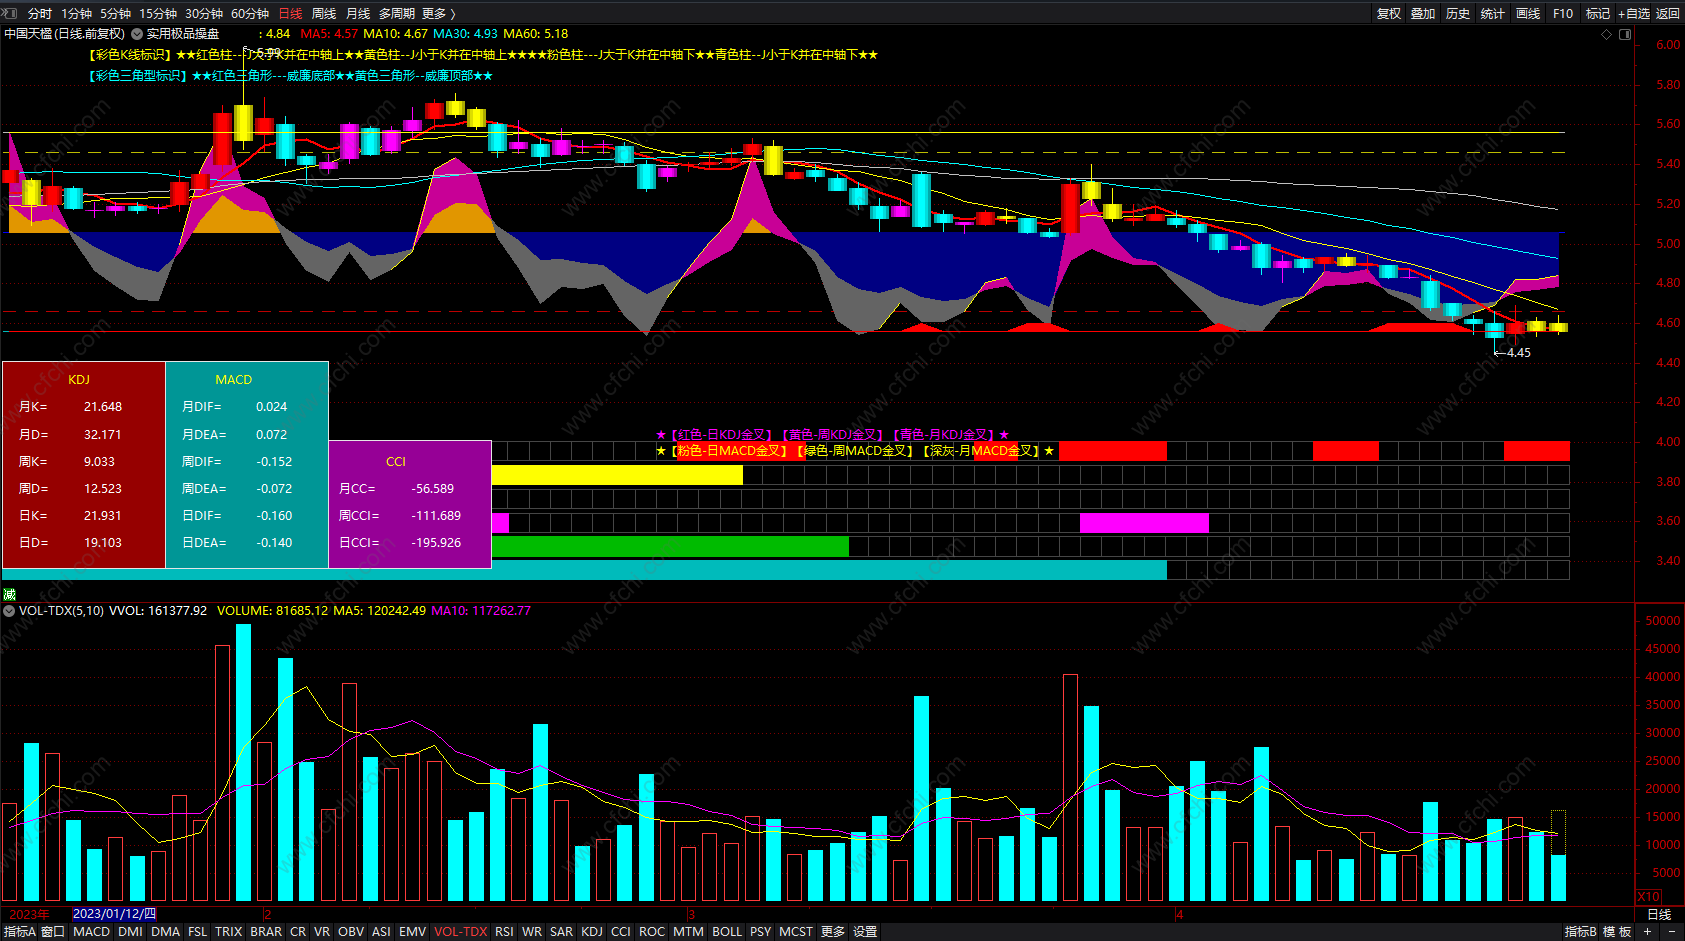
Task: Switch to 月线 monthly chart
Action: pyautogui.click(x=358, y=13)
